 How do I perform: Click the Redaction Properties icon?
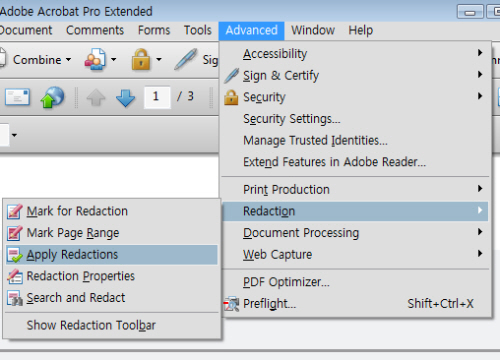coord(15,276)
